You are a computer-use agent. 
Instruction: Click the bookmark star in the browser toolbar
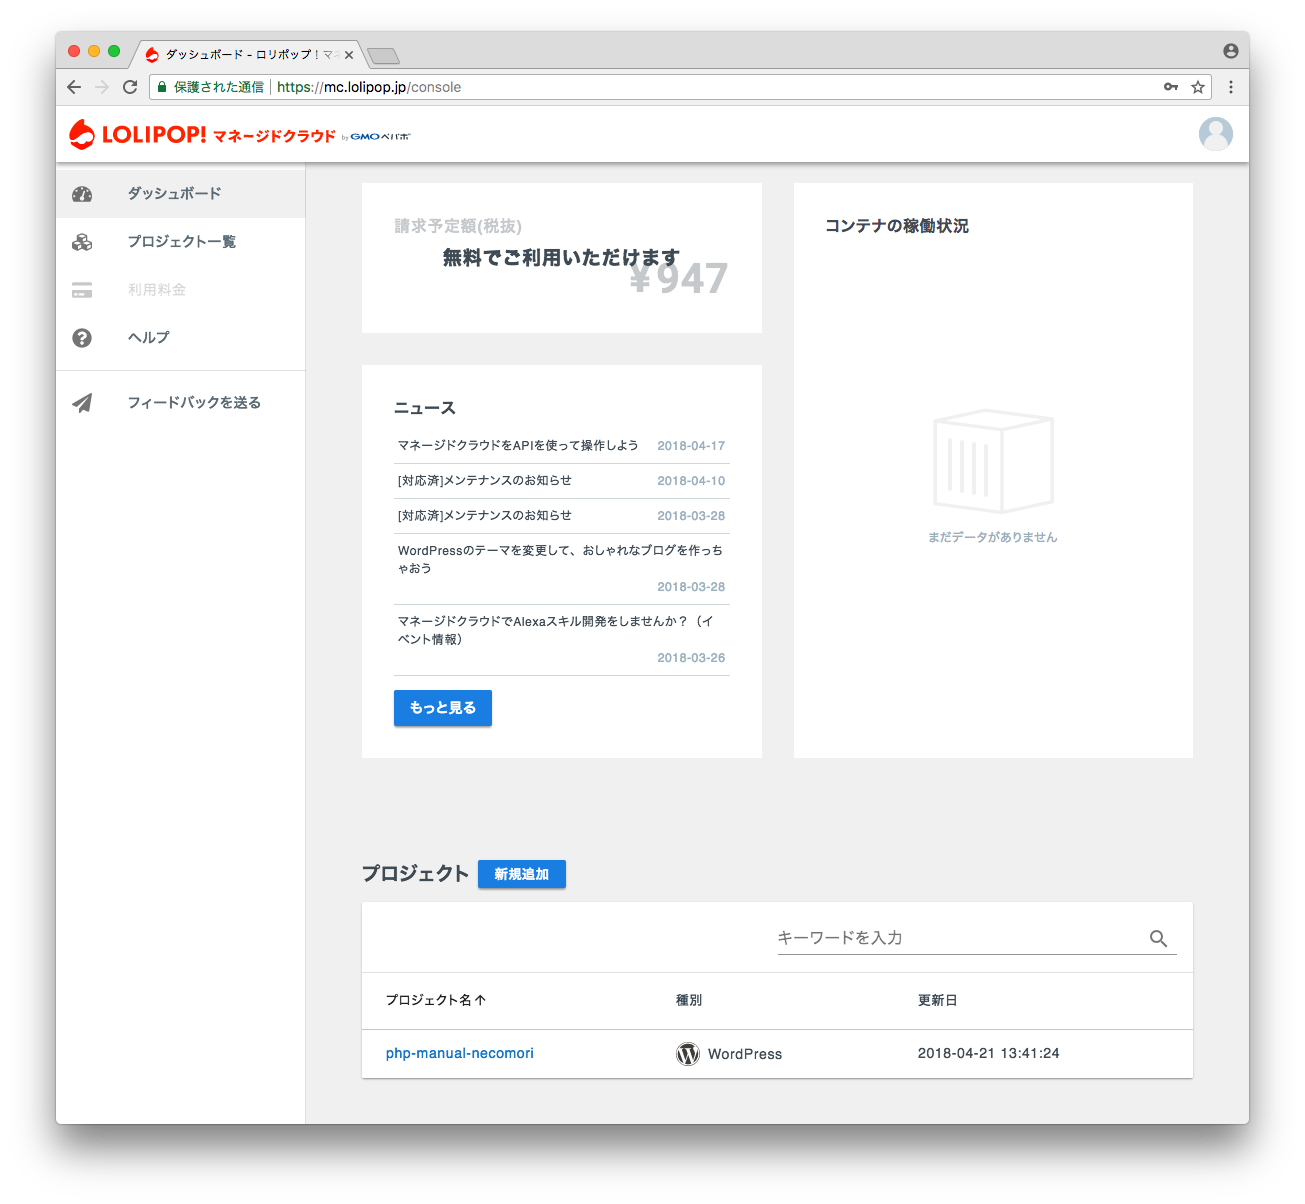tap(1197, 87)
